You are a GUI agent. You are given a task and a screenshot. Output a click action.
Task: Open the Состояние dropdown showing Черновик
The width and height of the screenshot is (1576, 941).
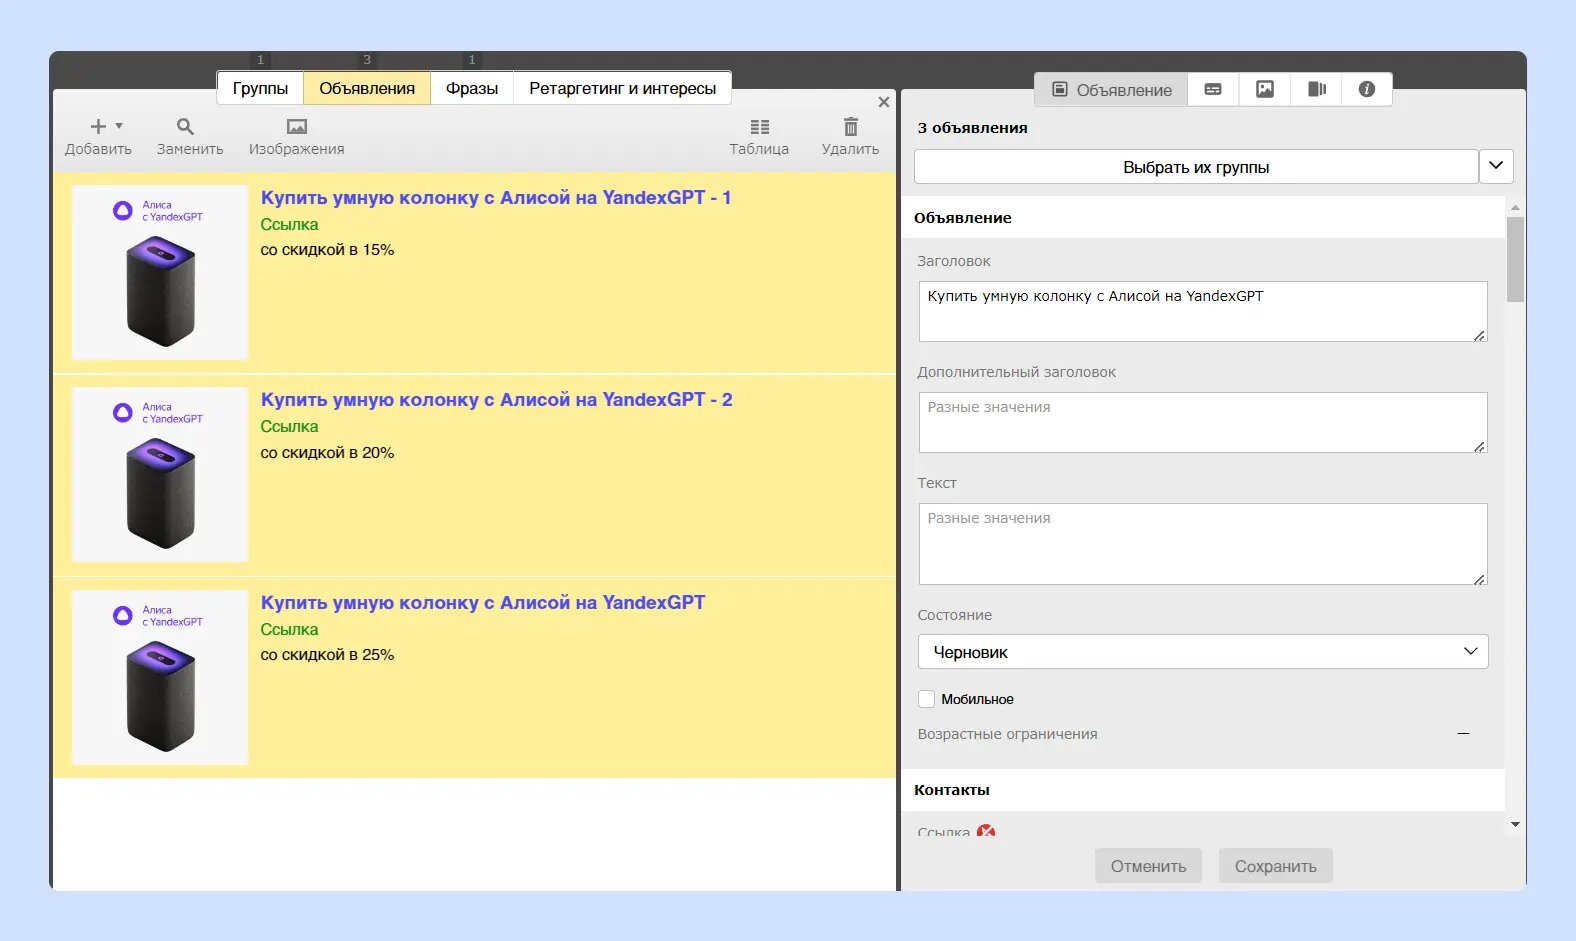1203,652
